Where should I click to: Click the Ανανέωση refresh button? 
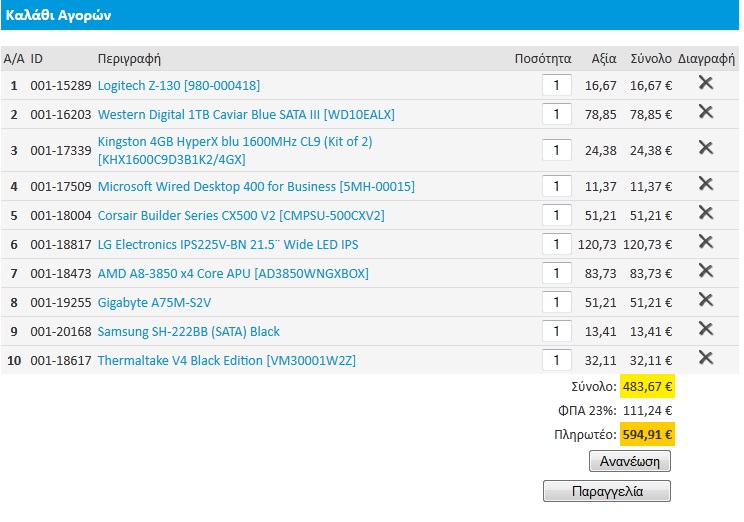(630, 461)
